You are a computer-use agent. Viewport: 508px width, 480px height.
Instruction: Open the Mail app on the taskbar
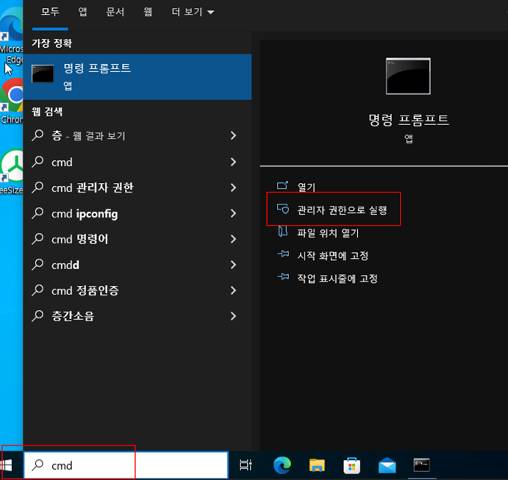pos(387,465)
